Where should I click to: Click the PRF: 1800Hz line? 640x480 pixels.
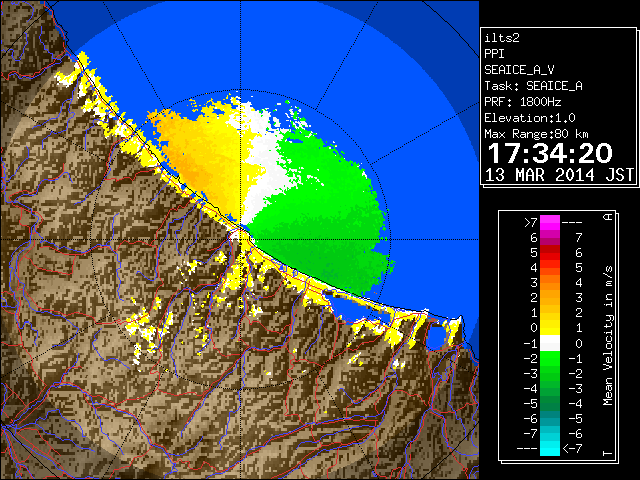522,102
